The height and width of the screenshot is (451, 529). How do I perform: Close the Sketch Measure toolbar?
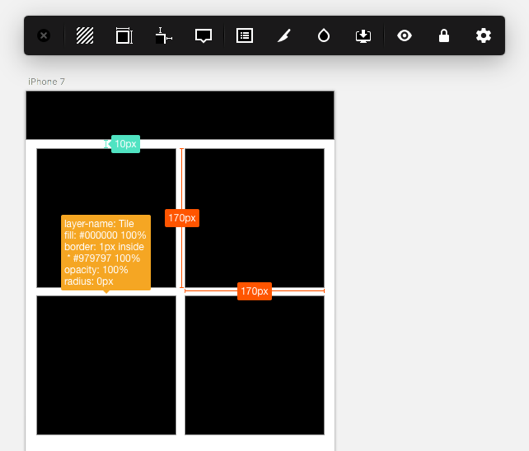44,35
